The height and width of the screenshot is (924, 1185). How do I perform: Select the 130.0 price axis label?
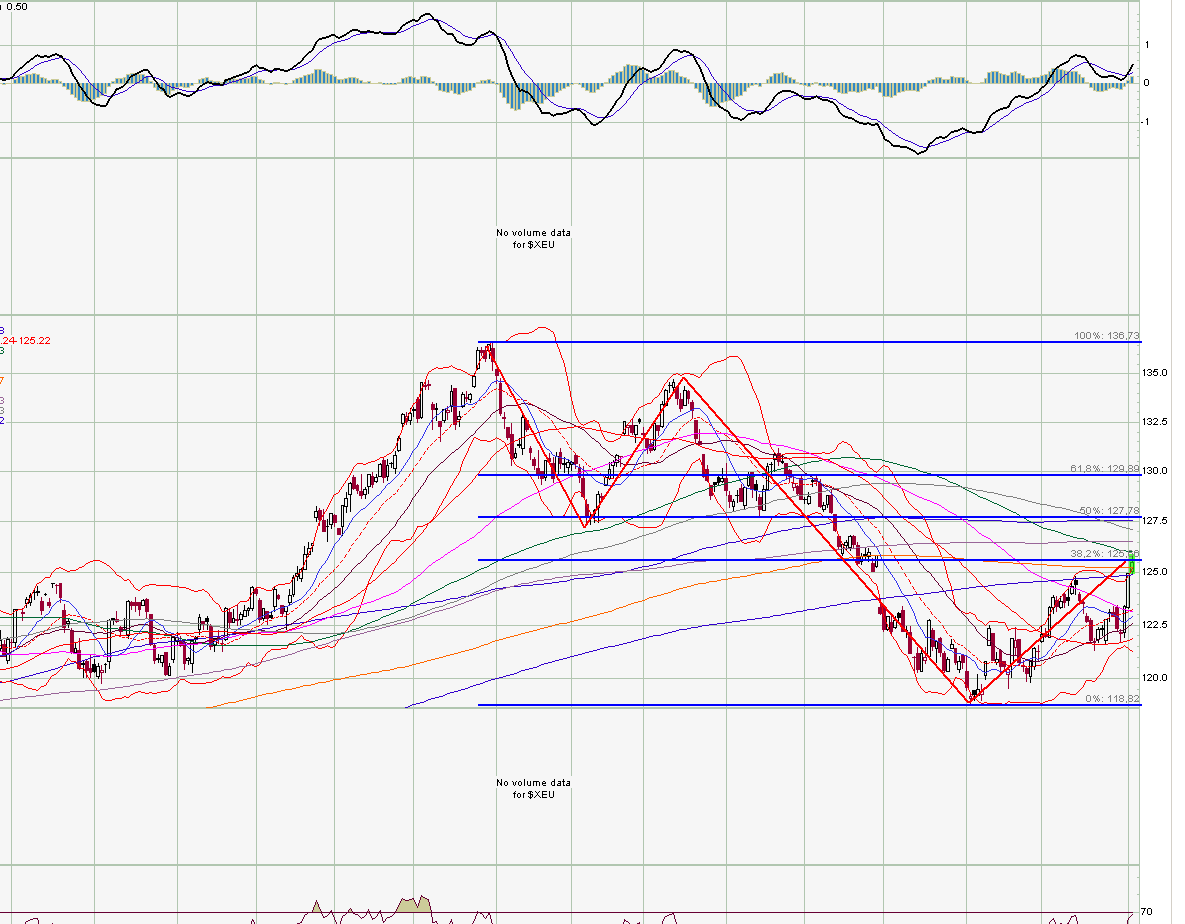click(x=1154, y=471)
